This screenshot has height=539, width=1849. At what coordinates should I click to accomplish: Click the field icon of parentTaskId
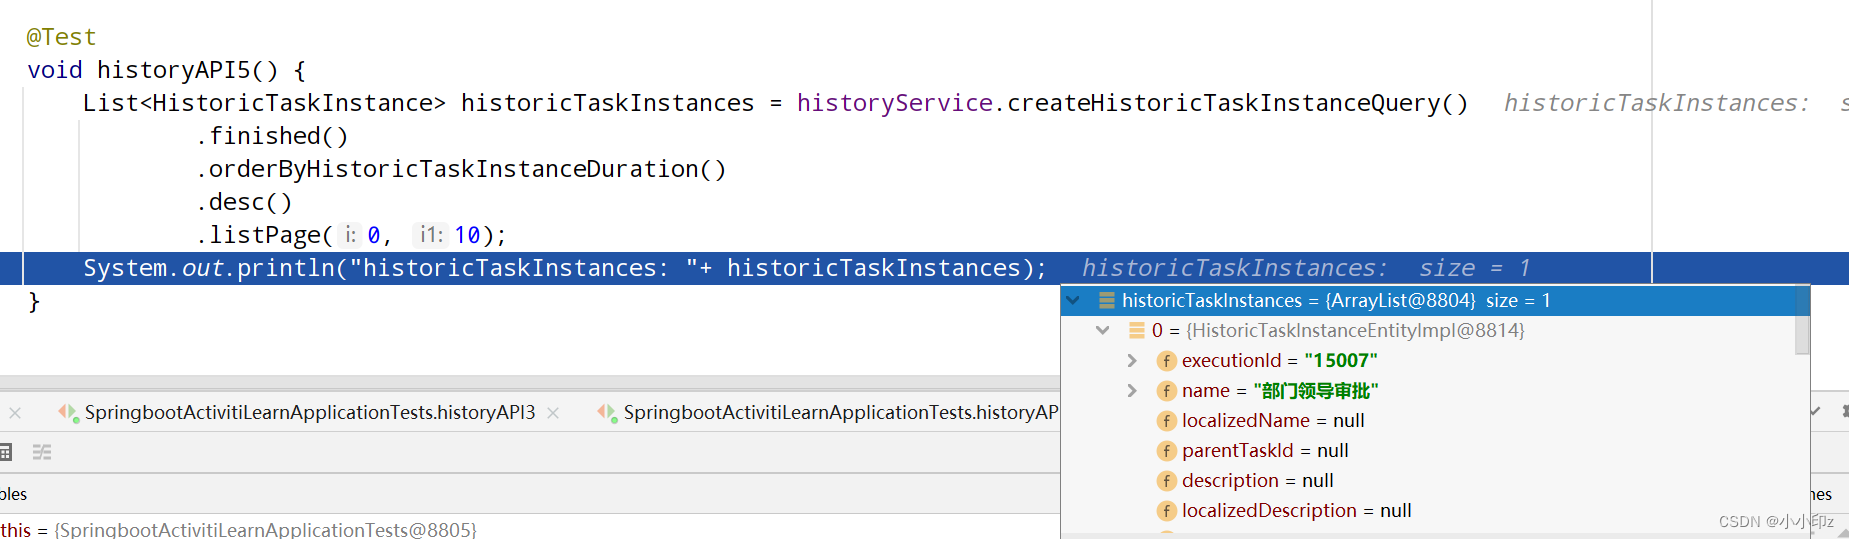(1166, 451)
